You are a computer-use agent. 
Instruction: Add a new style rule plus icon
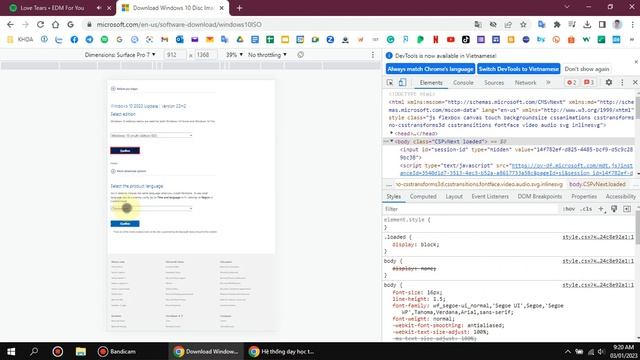[601, 209]
